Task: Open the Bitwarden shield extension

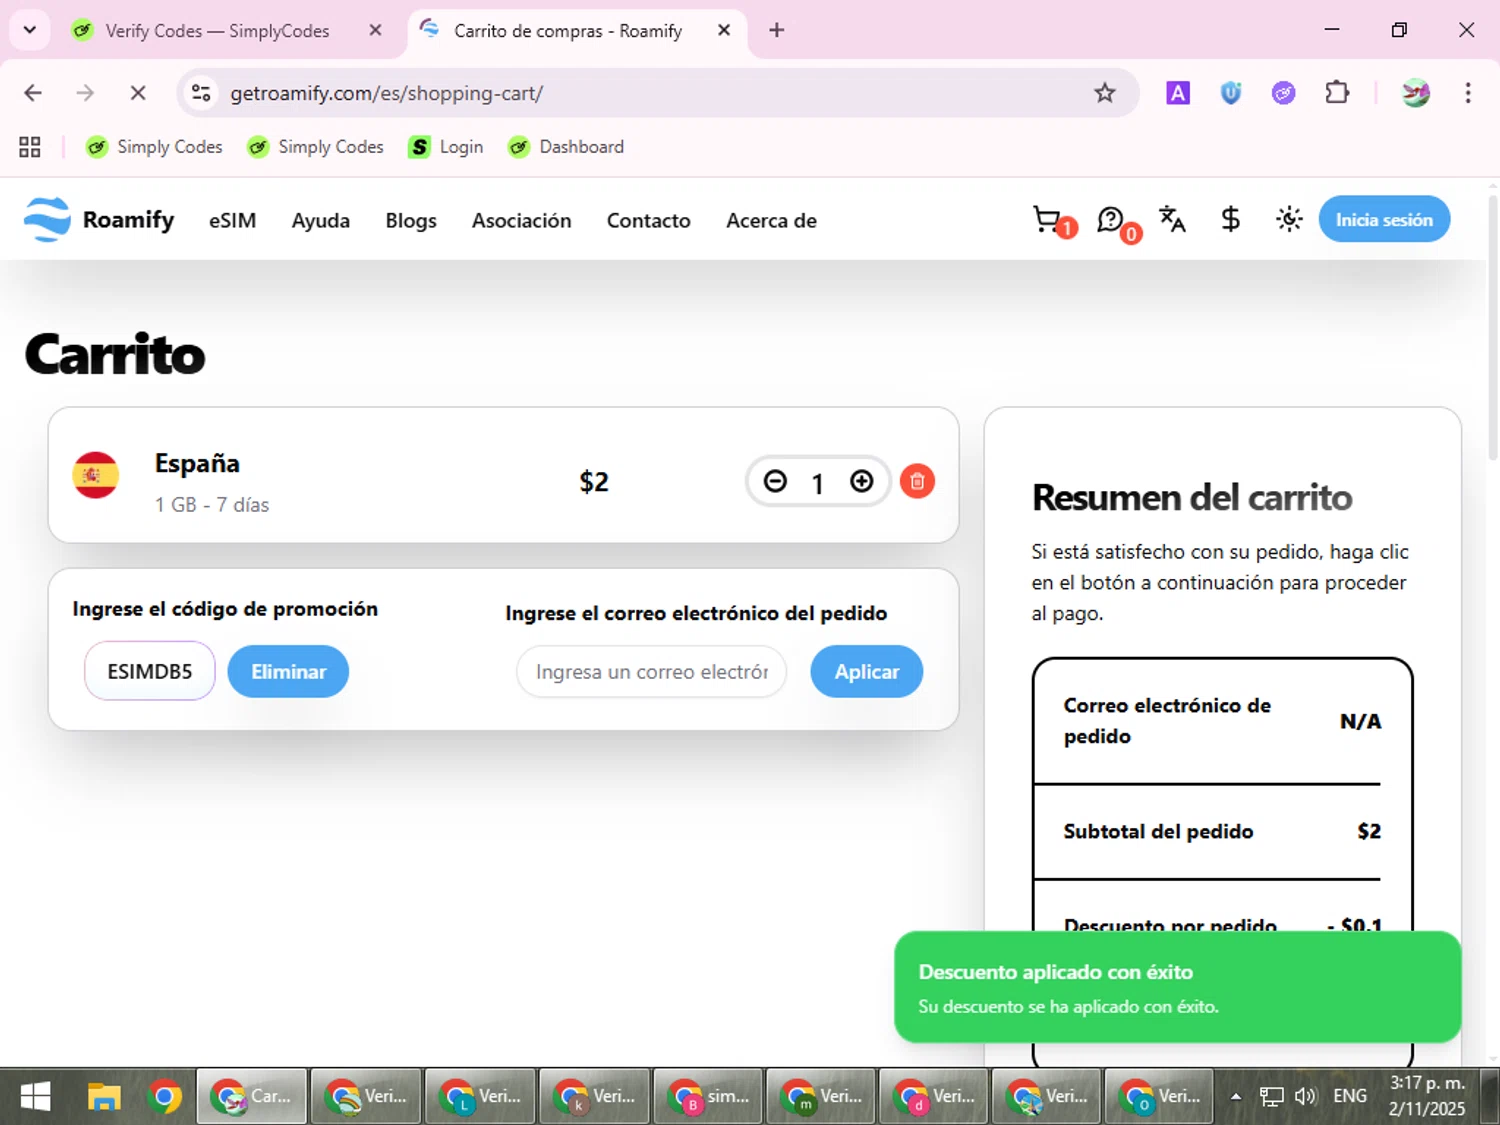Action: tap(1231, 93)
